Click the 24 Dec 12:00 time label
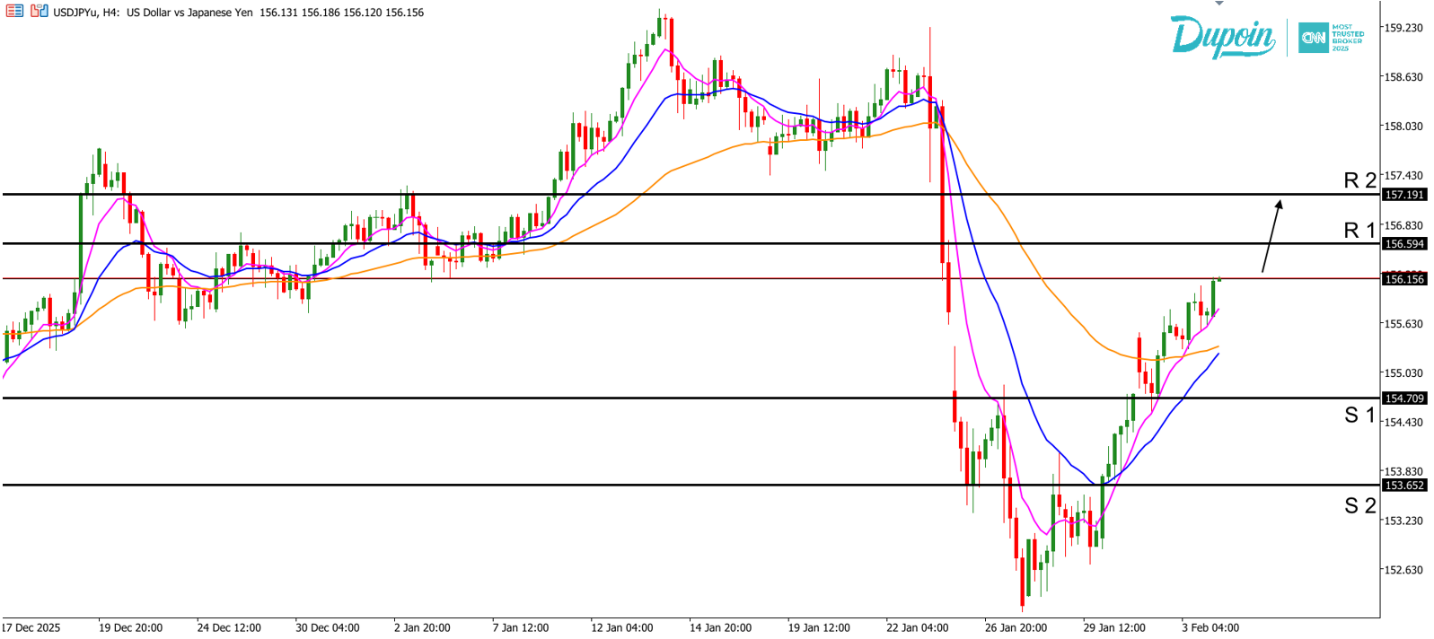 click(228, 628)
